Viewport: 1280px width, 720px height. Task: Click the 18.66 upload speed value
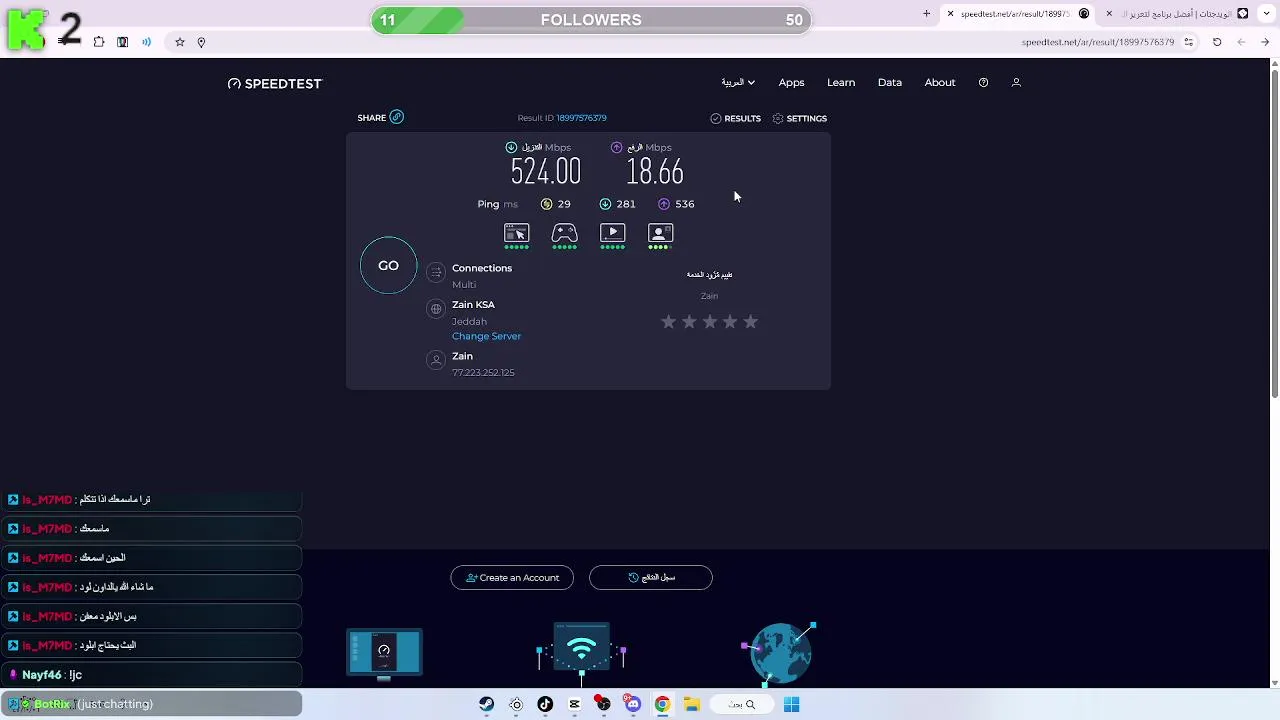[655, 173]
